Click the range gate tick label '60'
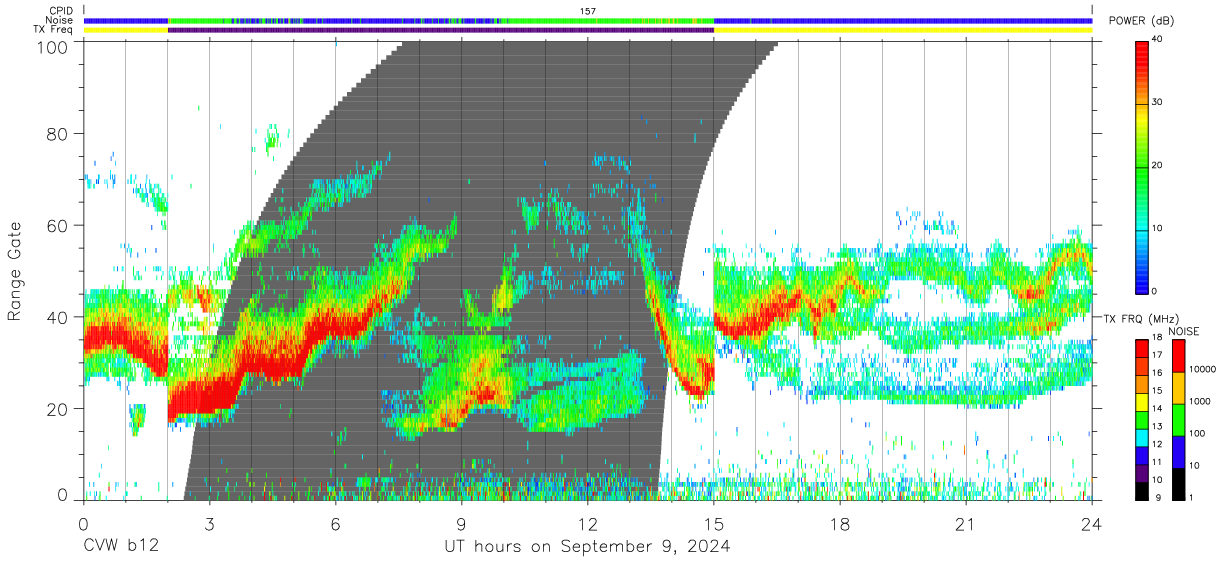Image resolution: width=1228 pixels, height=567 pixels. 59,226
